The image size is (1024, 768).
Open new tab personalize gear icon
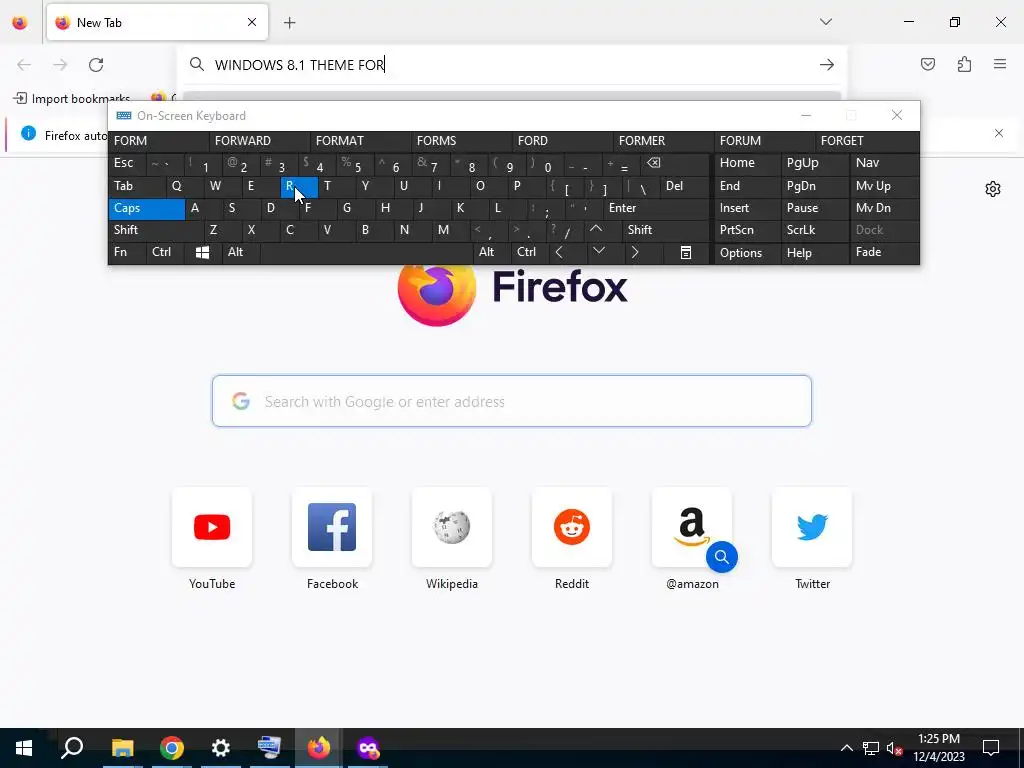click(993, 189)
